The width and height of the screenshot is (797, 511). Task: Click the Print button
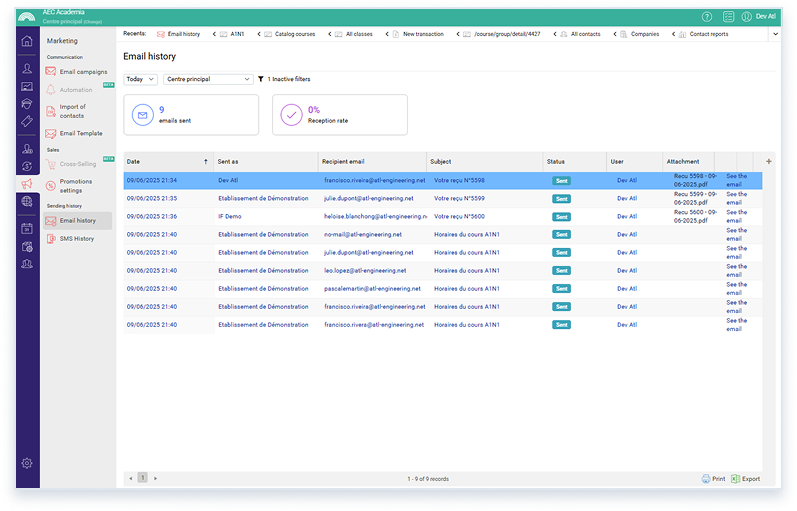(x=713, y=479)
